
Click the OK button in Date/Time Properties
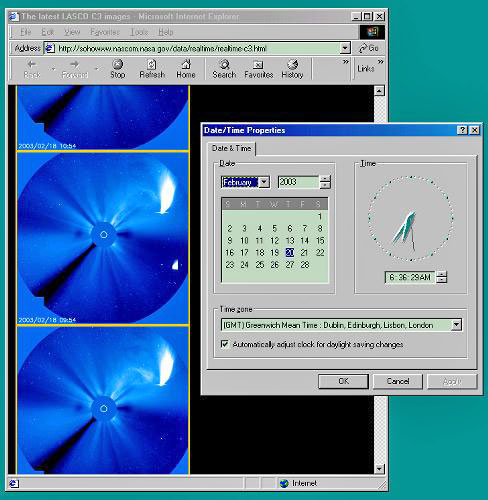[x=343, y=381]
